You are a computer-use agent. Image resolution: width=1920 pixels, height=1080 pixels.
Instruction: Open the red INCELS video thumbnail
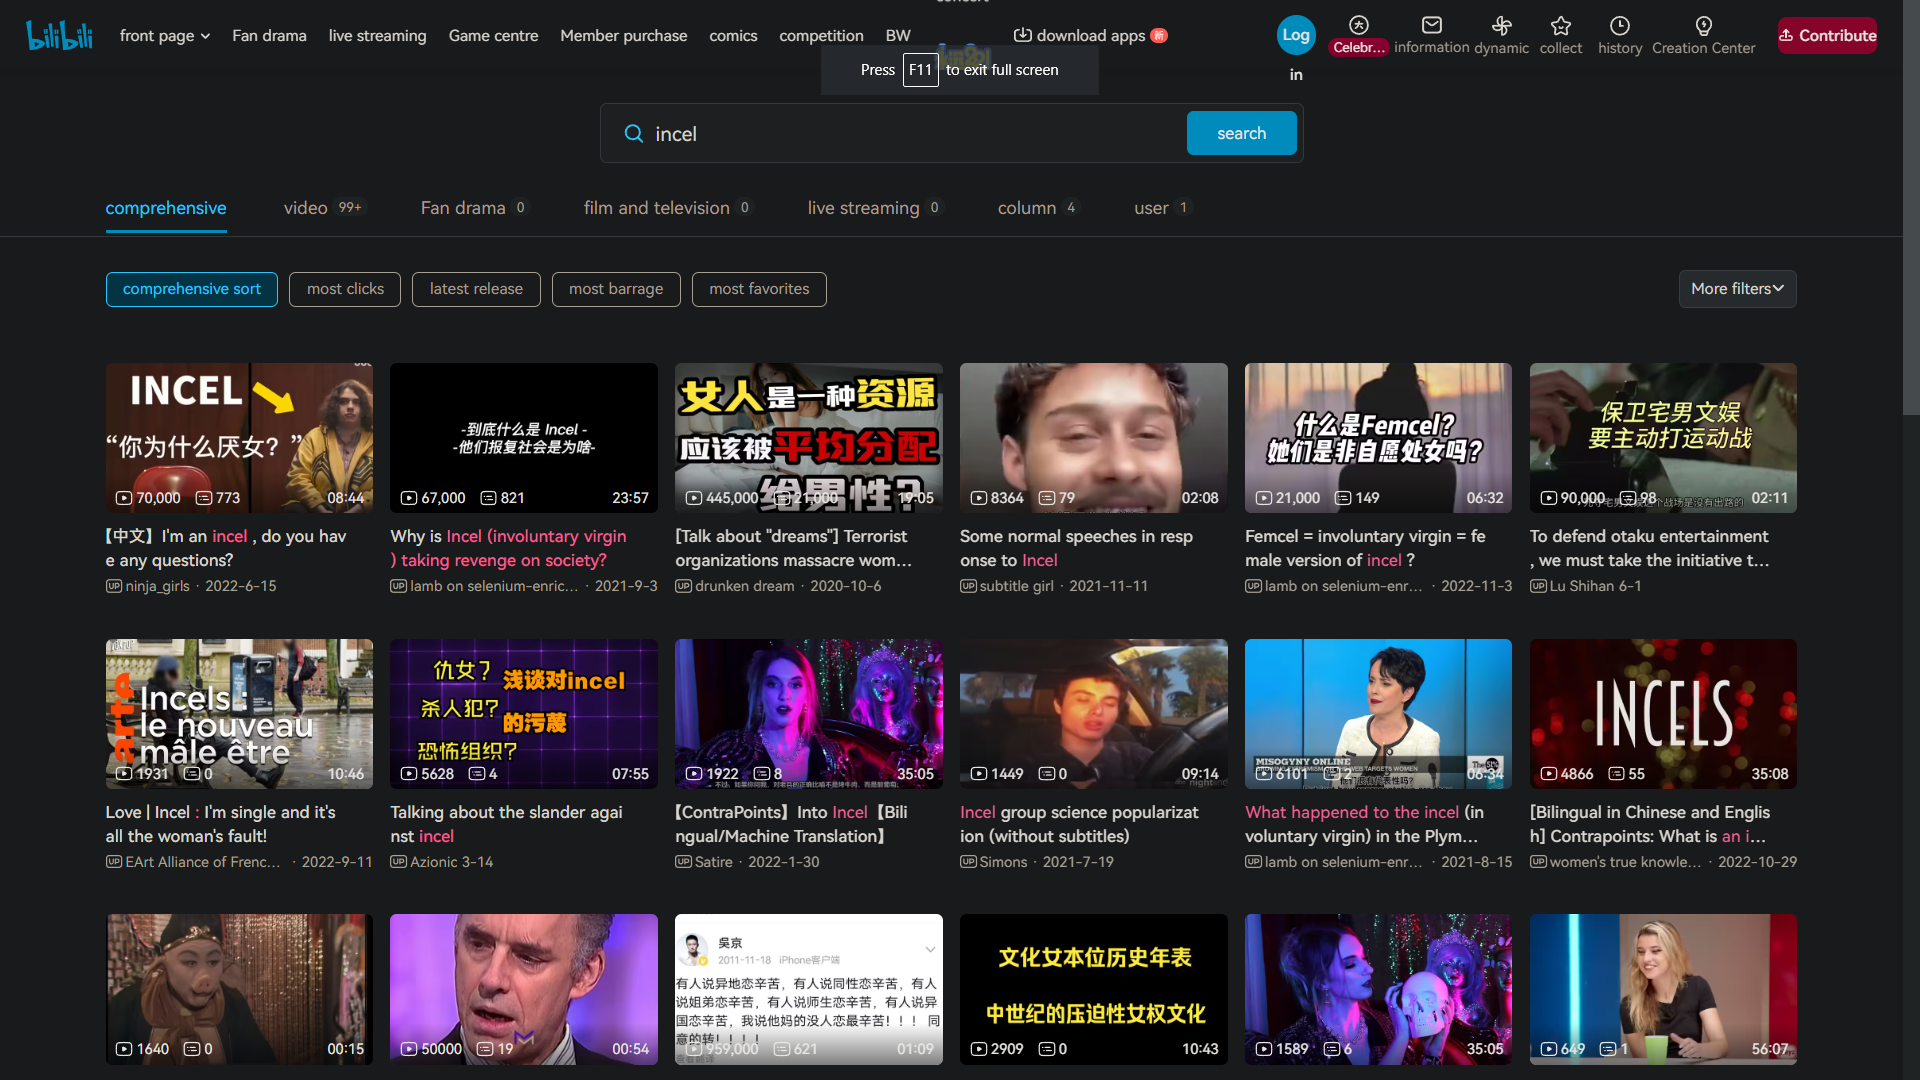tap(1663, 714)
